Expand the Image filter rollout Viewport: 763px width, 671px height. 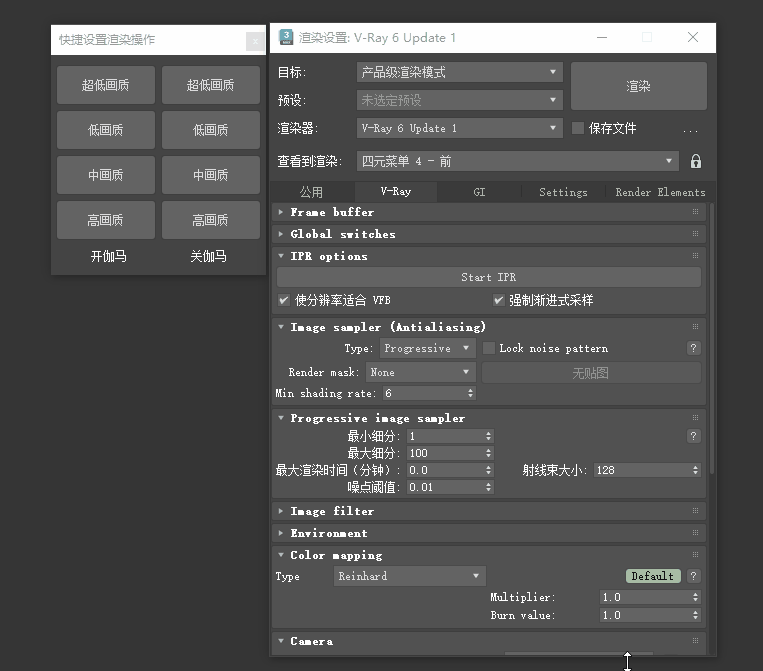coord(281,511)
